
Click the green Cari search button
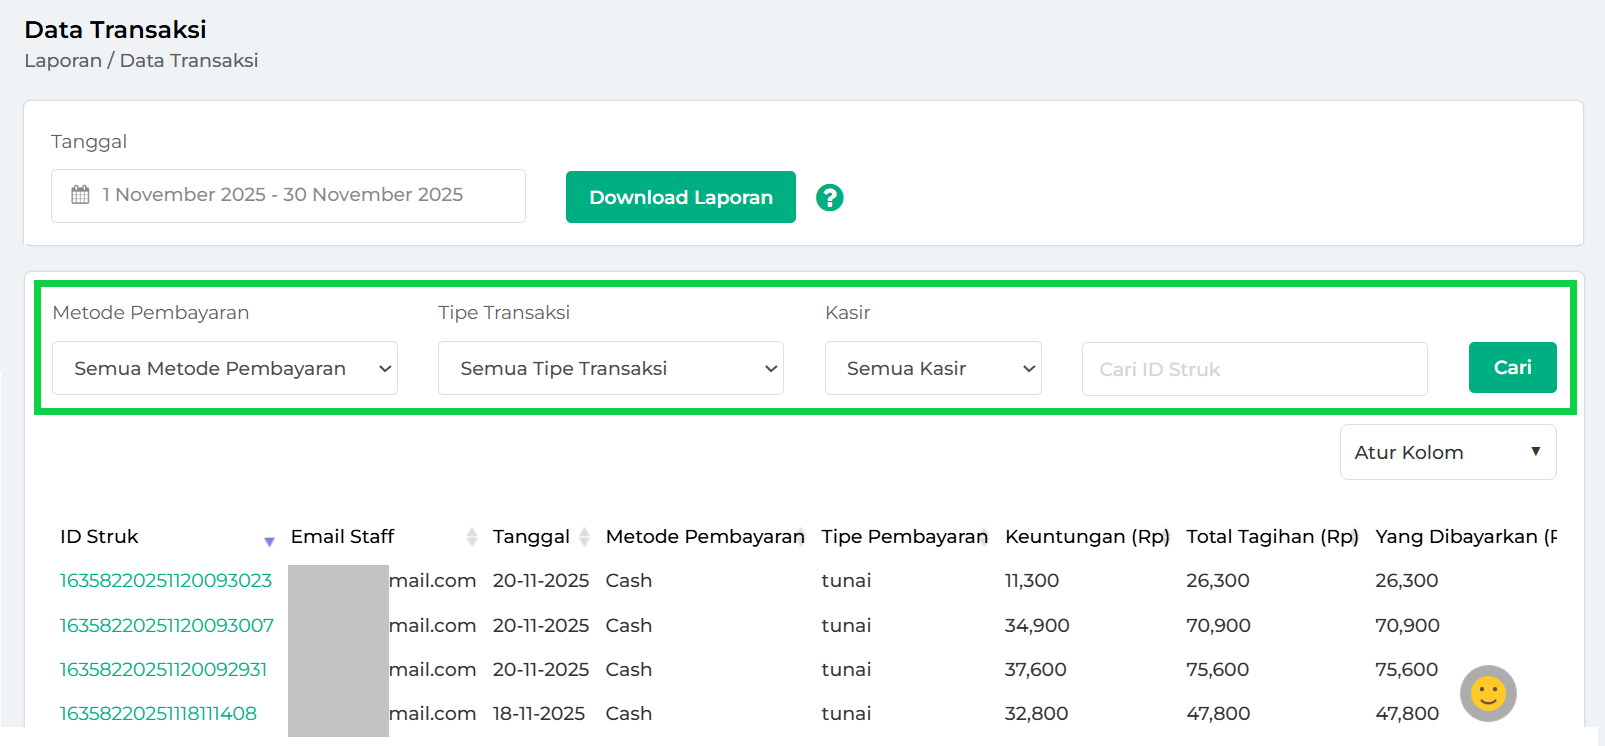coord(1512,368)
